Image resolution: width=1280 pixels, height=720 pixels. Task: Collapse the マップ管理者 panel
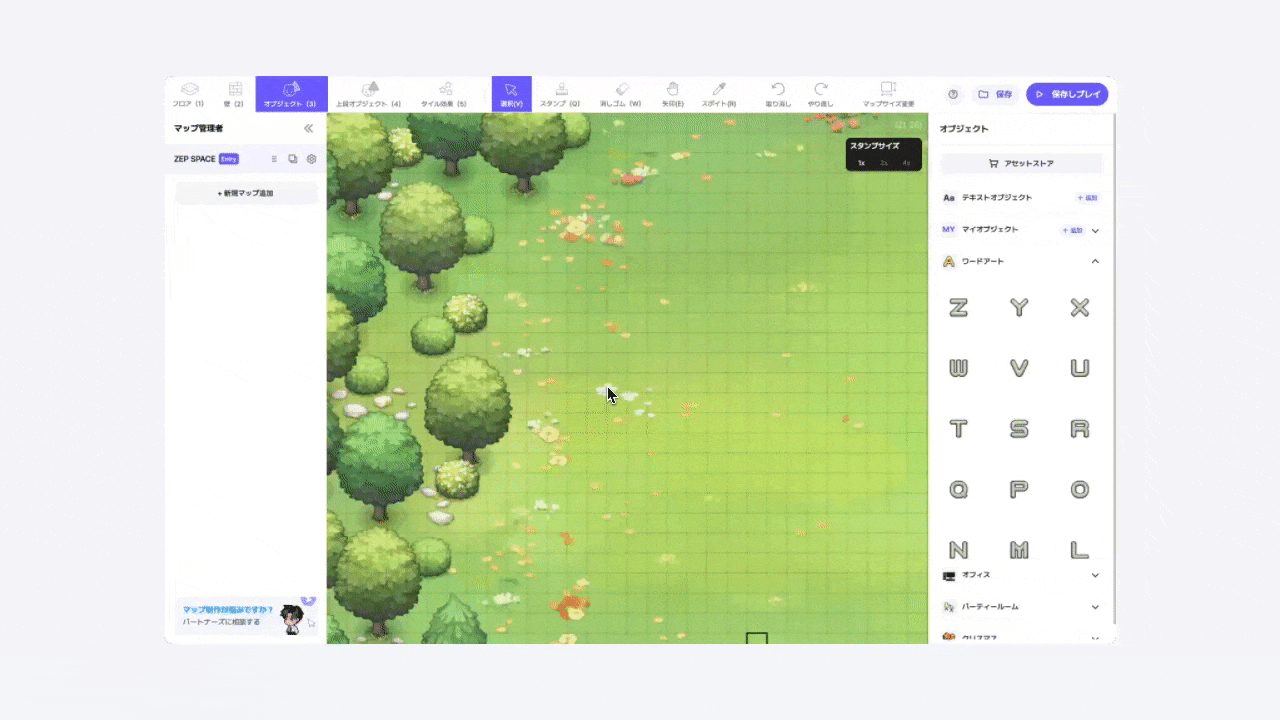click(x=308, y=128)
